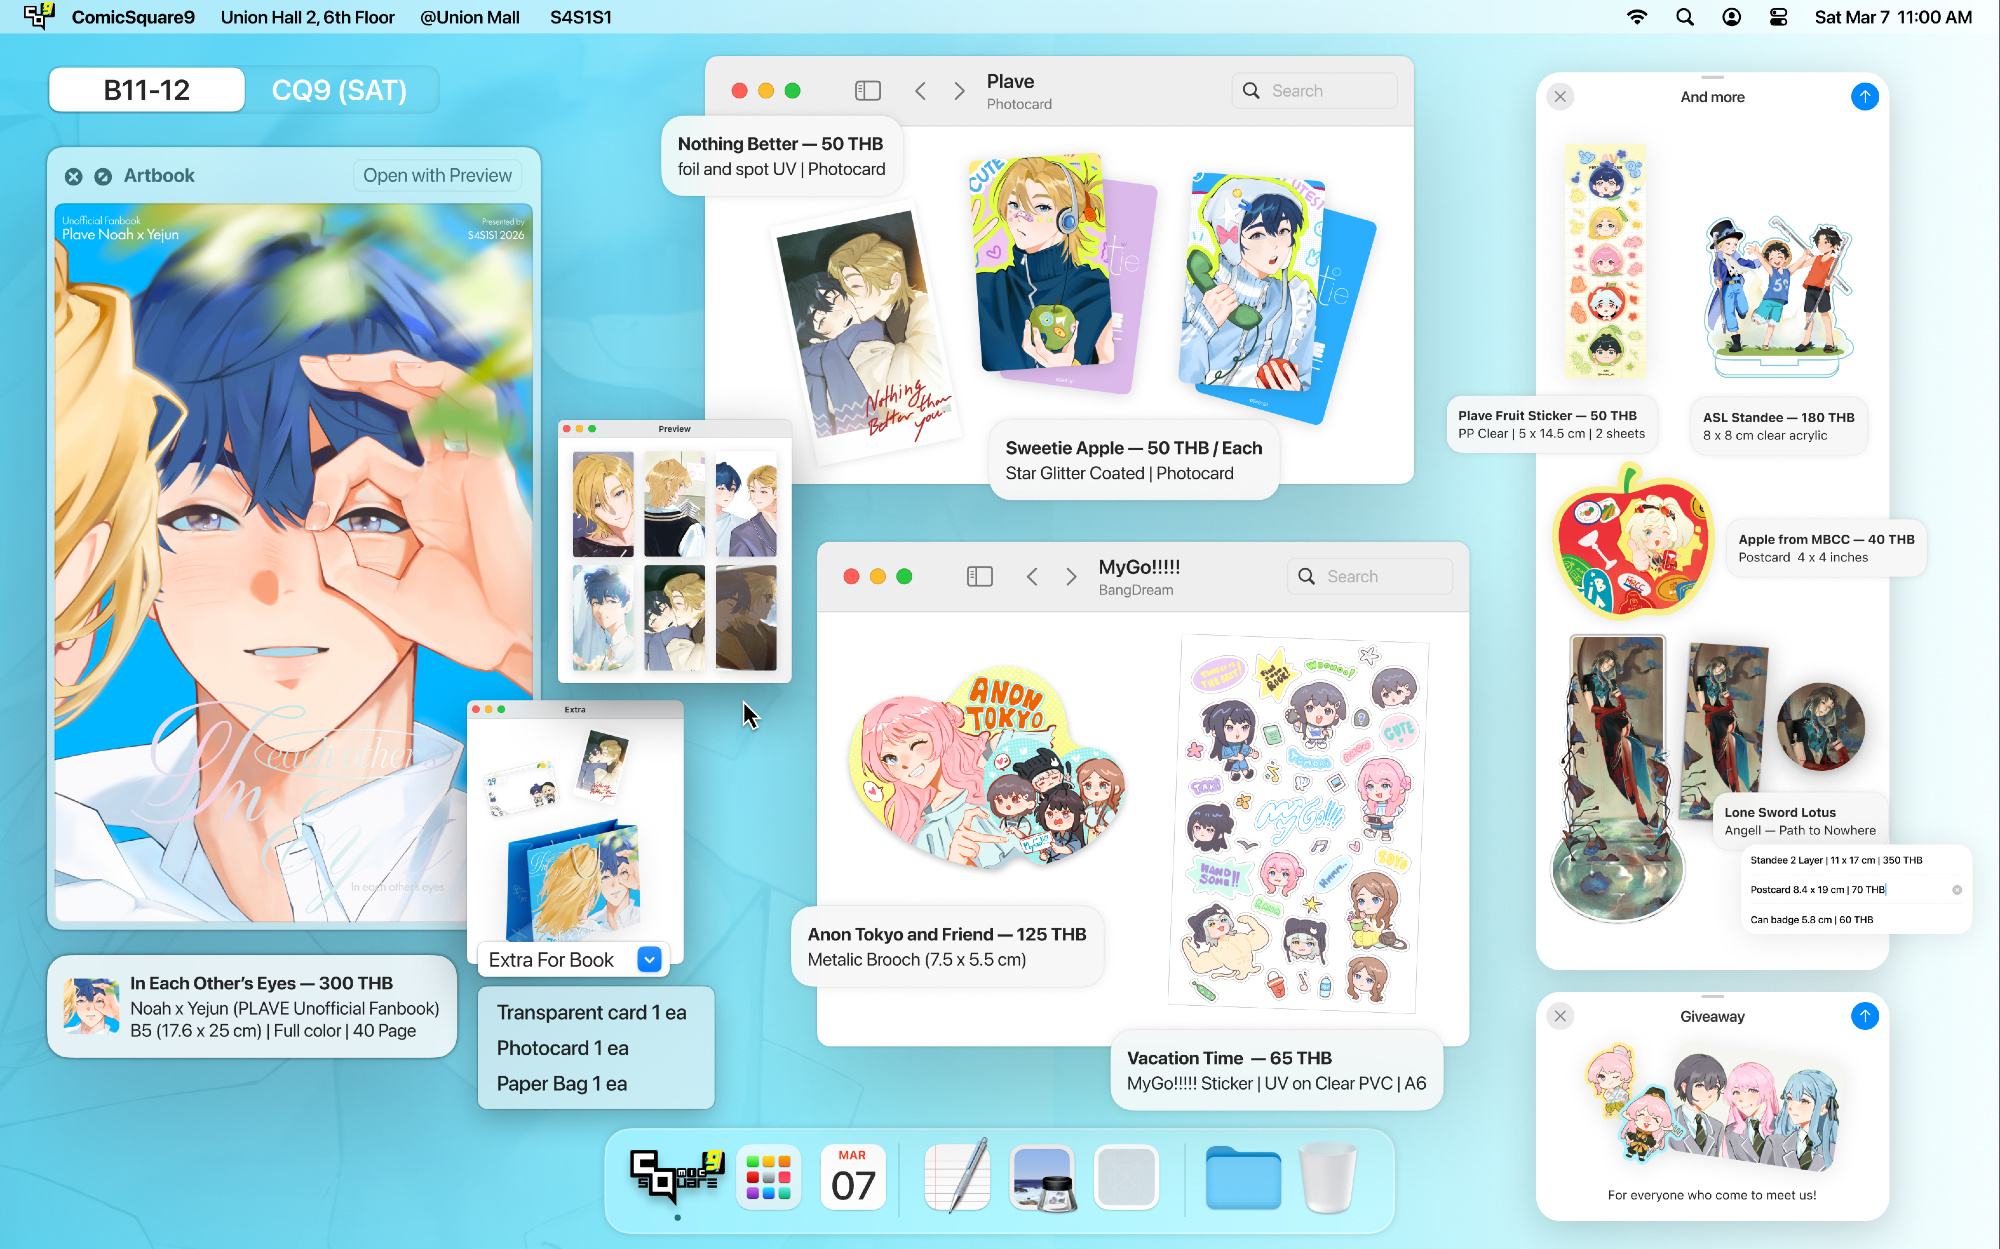The image size is (2000, 1249).
Task: Click Open with Preview button
Action: (437, 175)
